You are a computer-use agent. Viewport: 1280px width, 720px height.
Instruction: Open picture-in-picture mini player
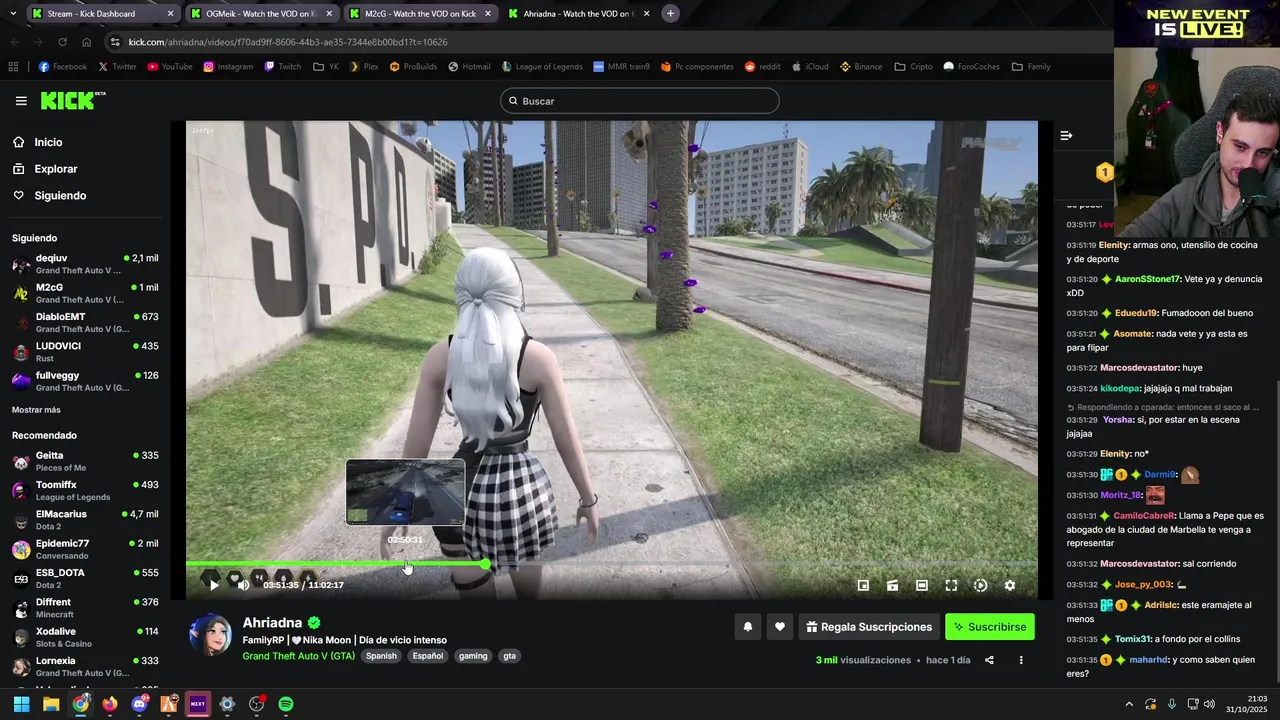[x=863, y=585]
